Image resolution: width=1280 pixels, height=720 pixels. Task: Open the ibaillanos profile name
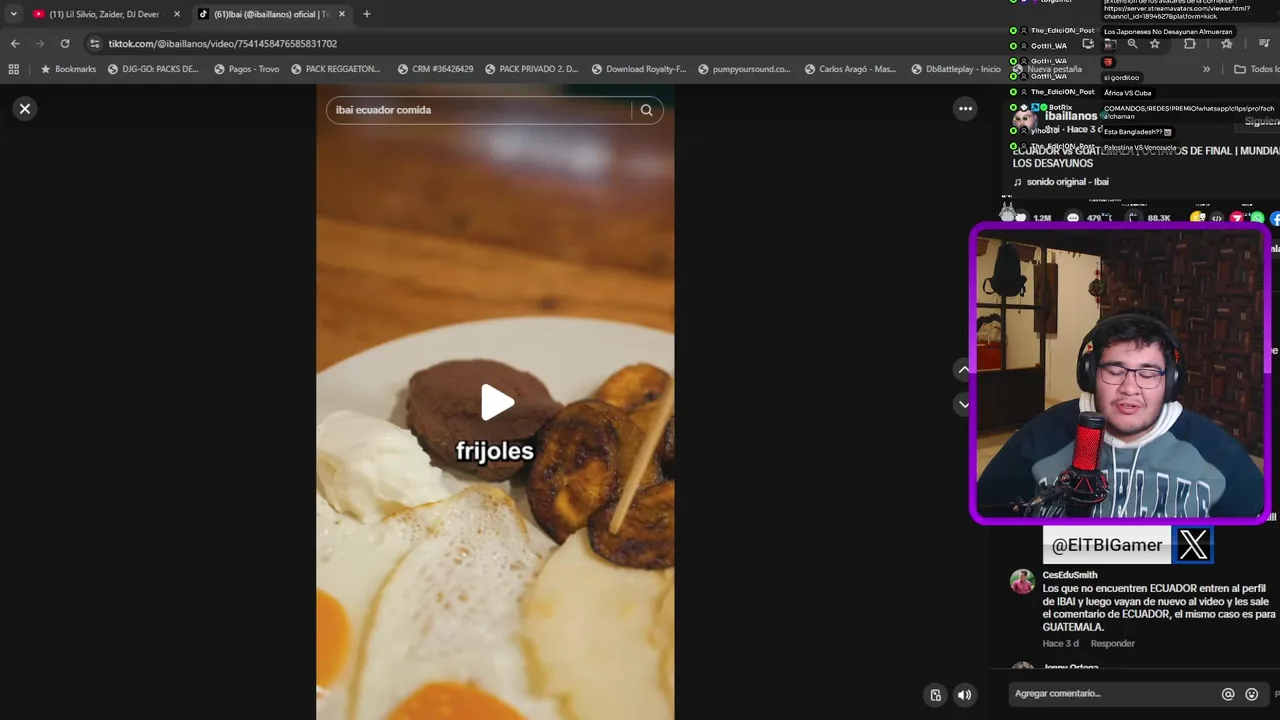tap(1071, 116)
